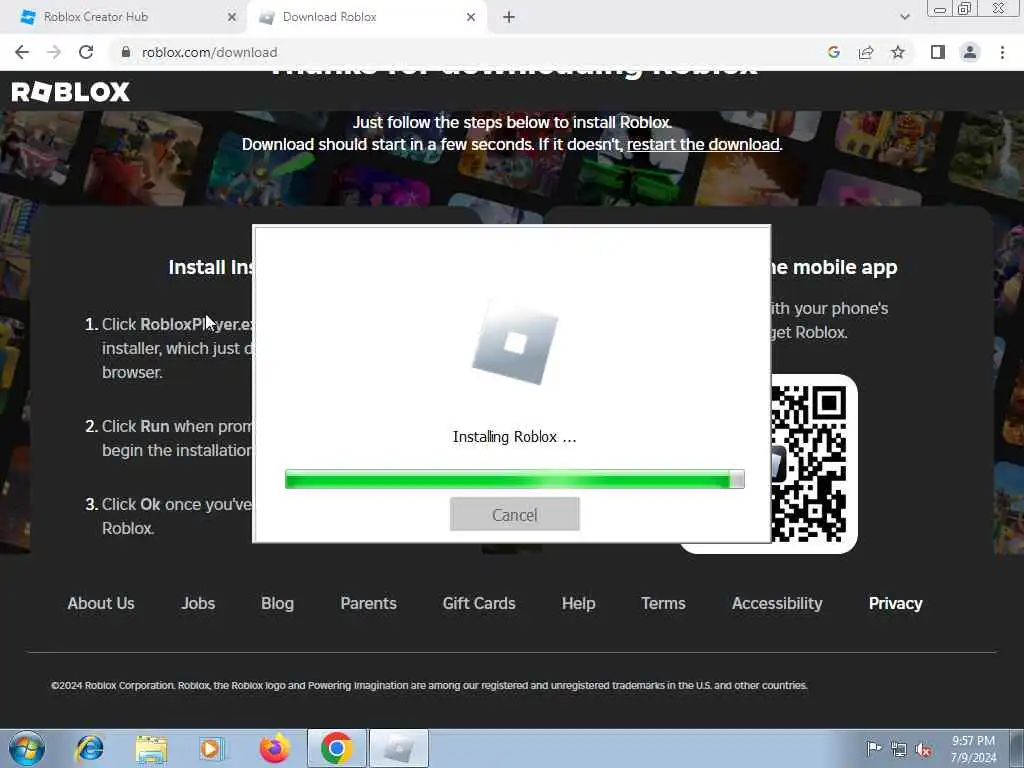This screenshot has height=768, width=1024.
Task: Click the restart the download link
Action: click(x=703, y=144)
